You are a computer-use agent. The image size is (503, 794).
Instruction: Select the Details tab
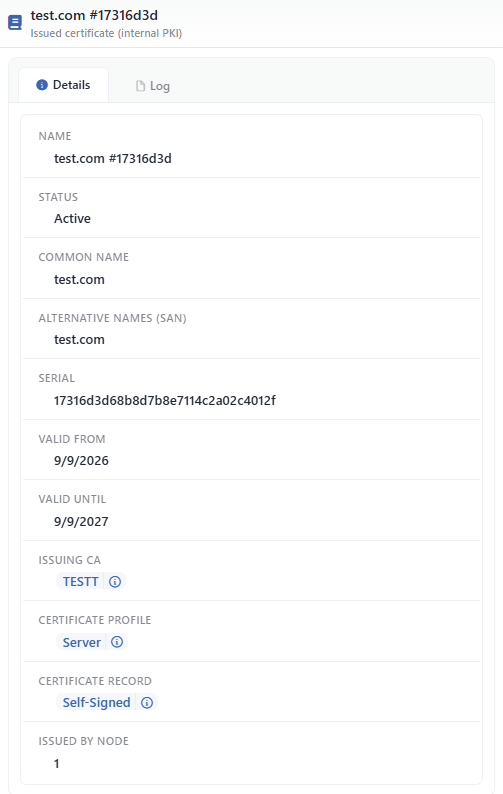click(x=63, y=85)
